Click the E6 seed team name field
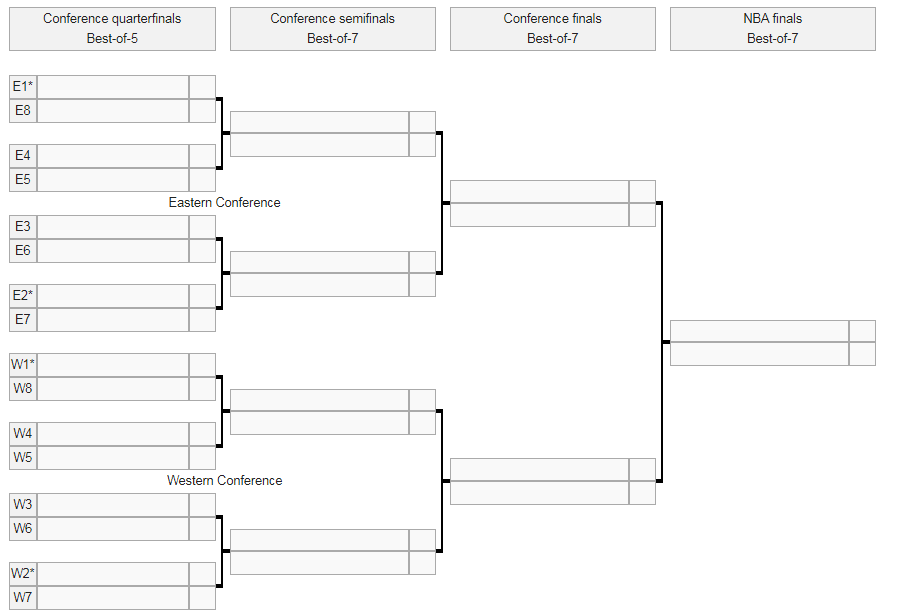This screenshot has height=615, width=897. 112,251
